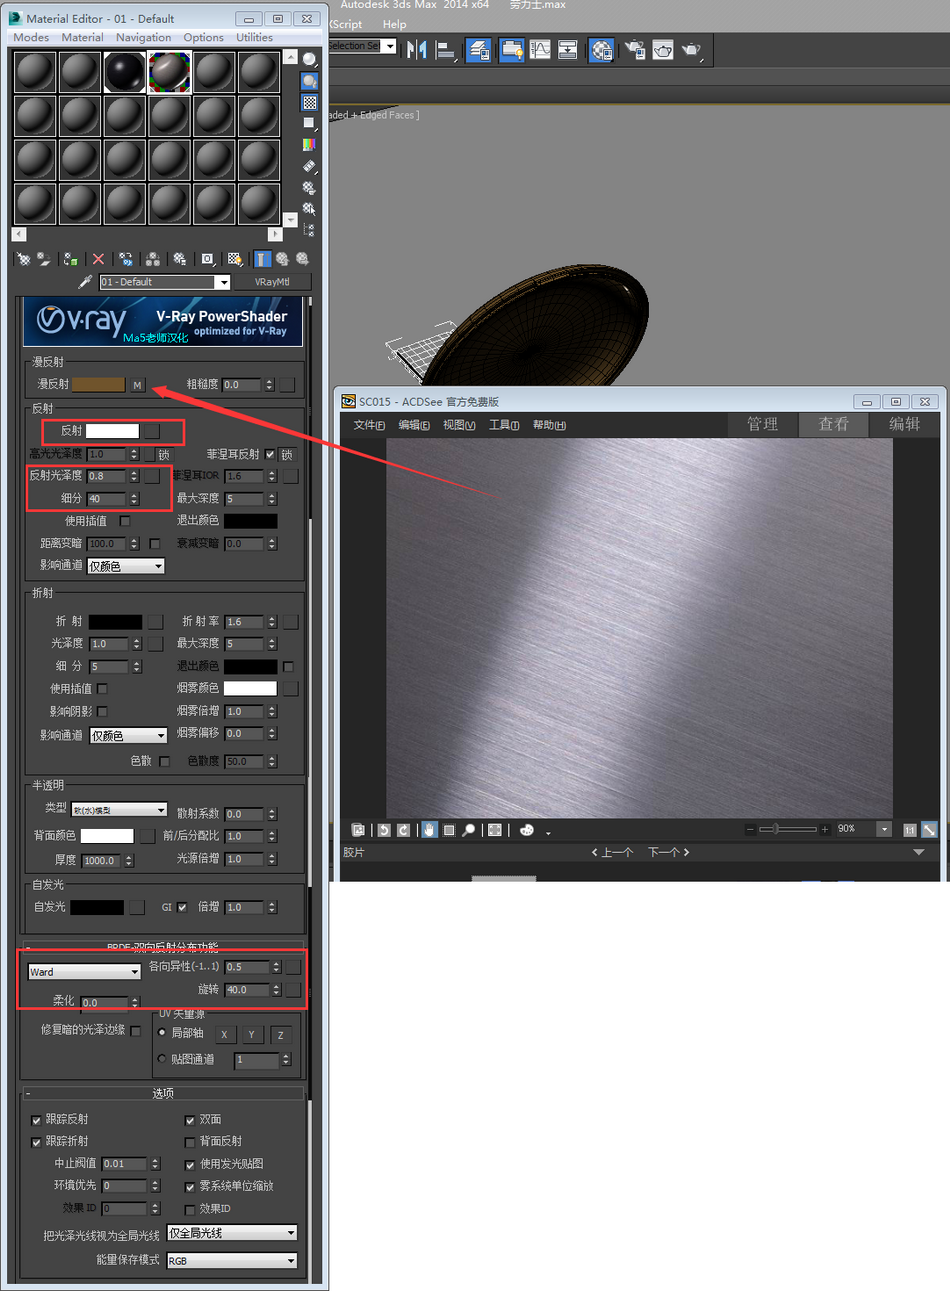
Task: Disable the 跟踪反射 checkbox
Action: 37,1120
